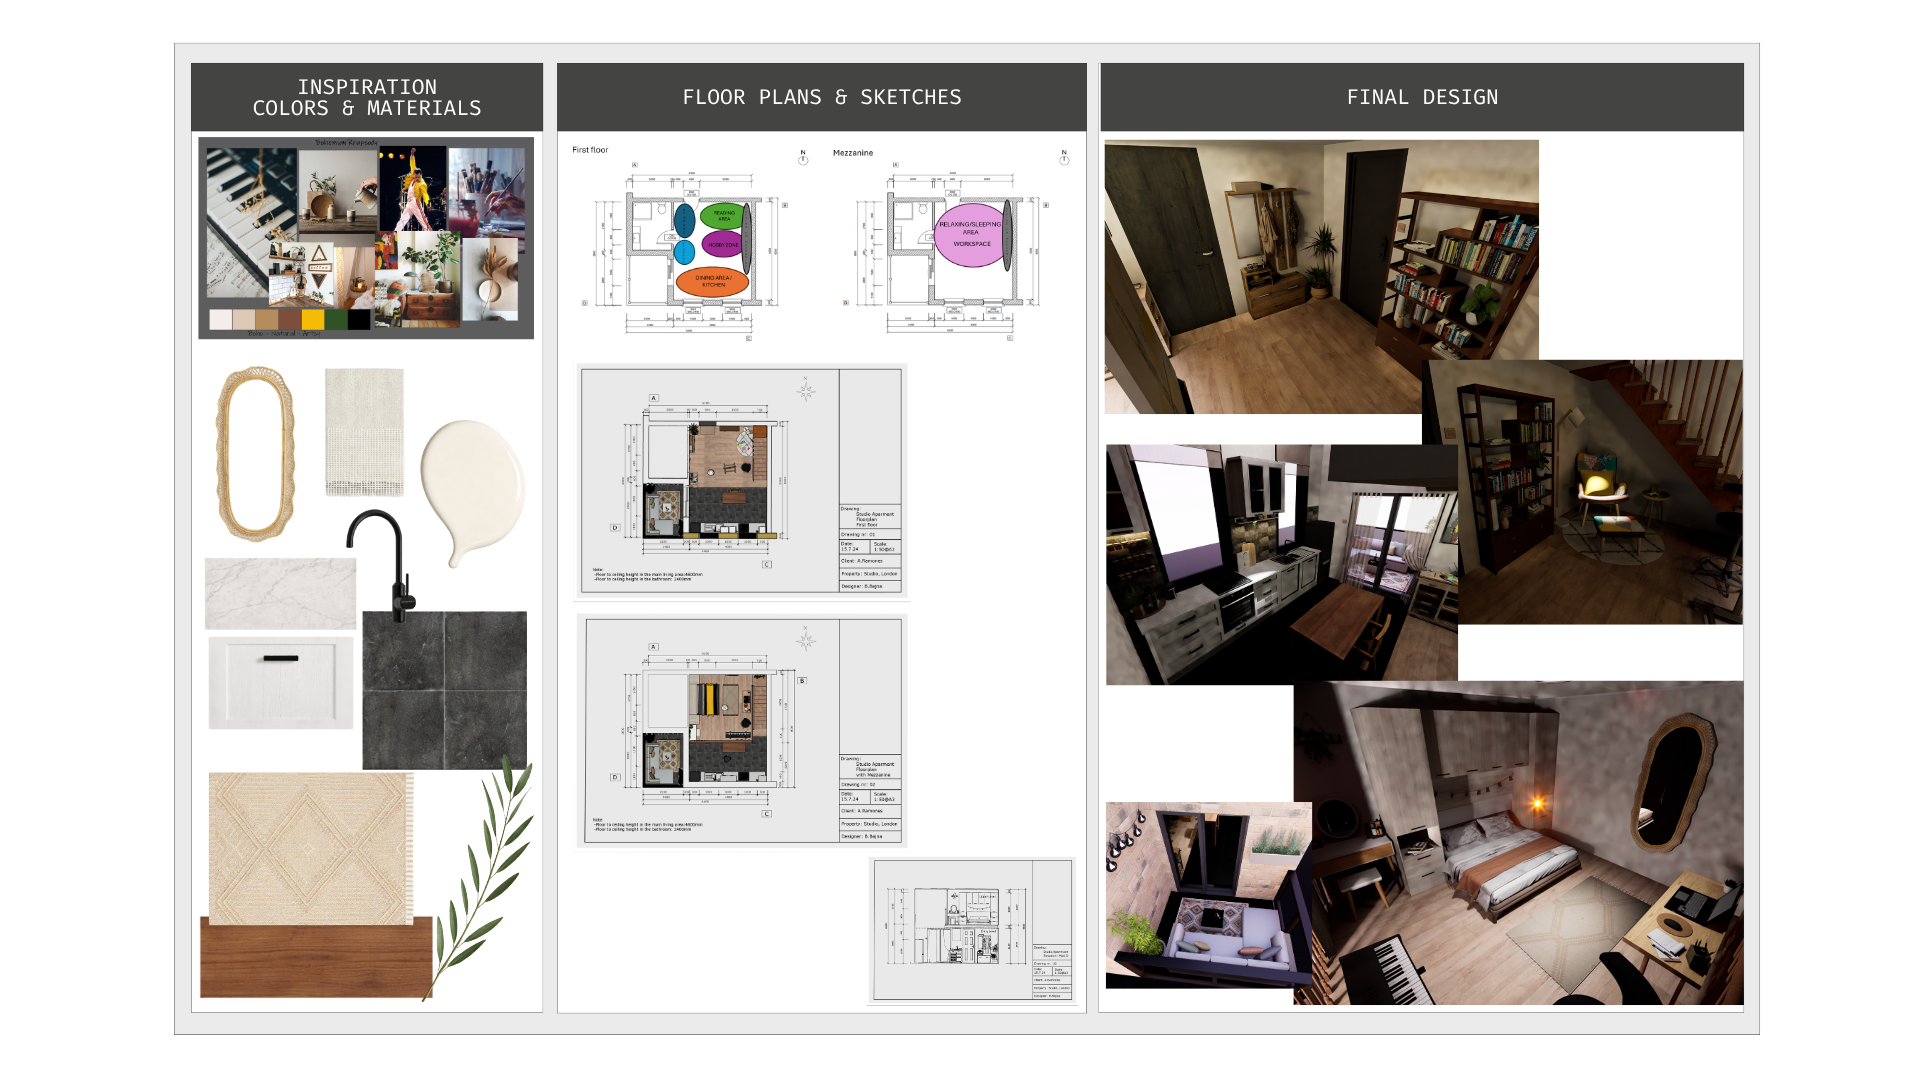The image size is (1920, 1080).
Task: Select the FINAL DESIGN heading
Action: click(x=1422, y=97)
